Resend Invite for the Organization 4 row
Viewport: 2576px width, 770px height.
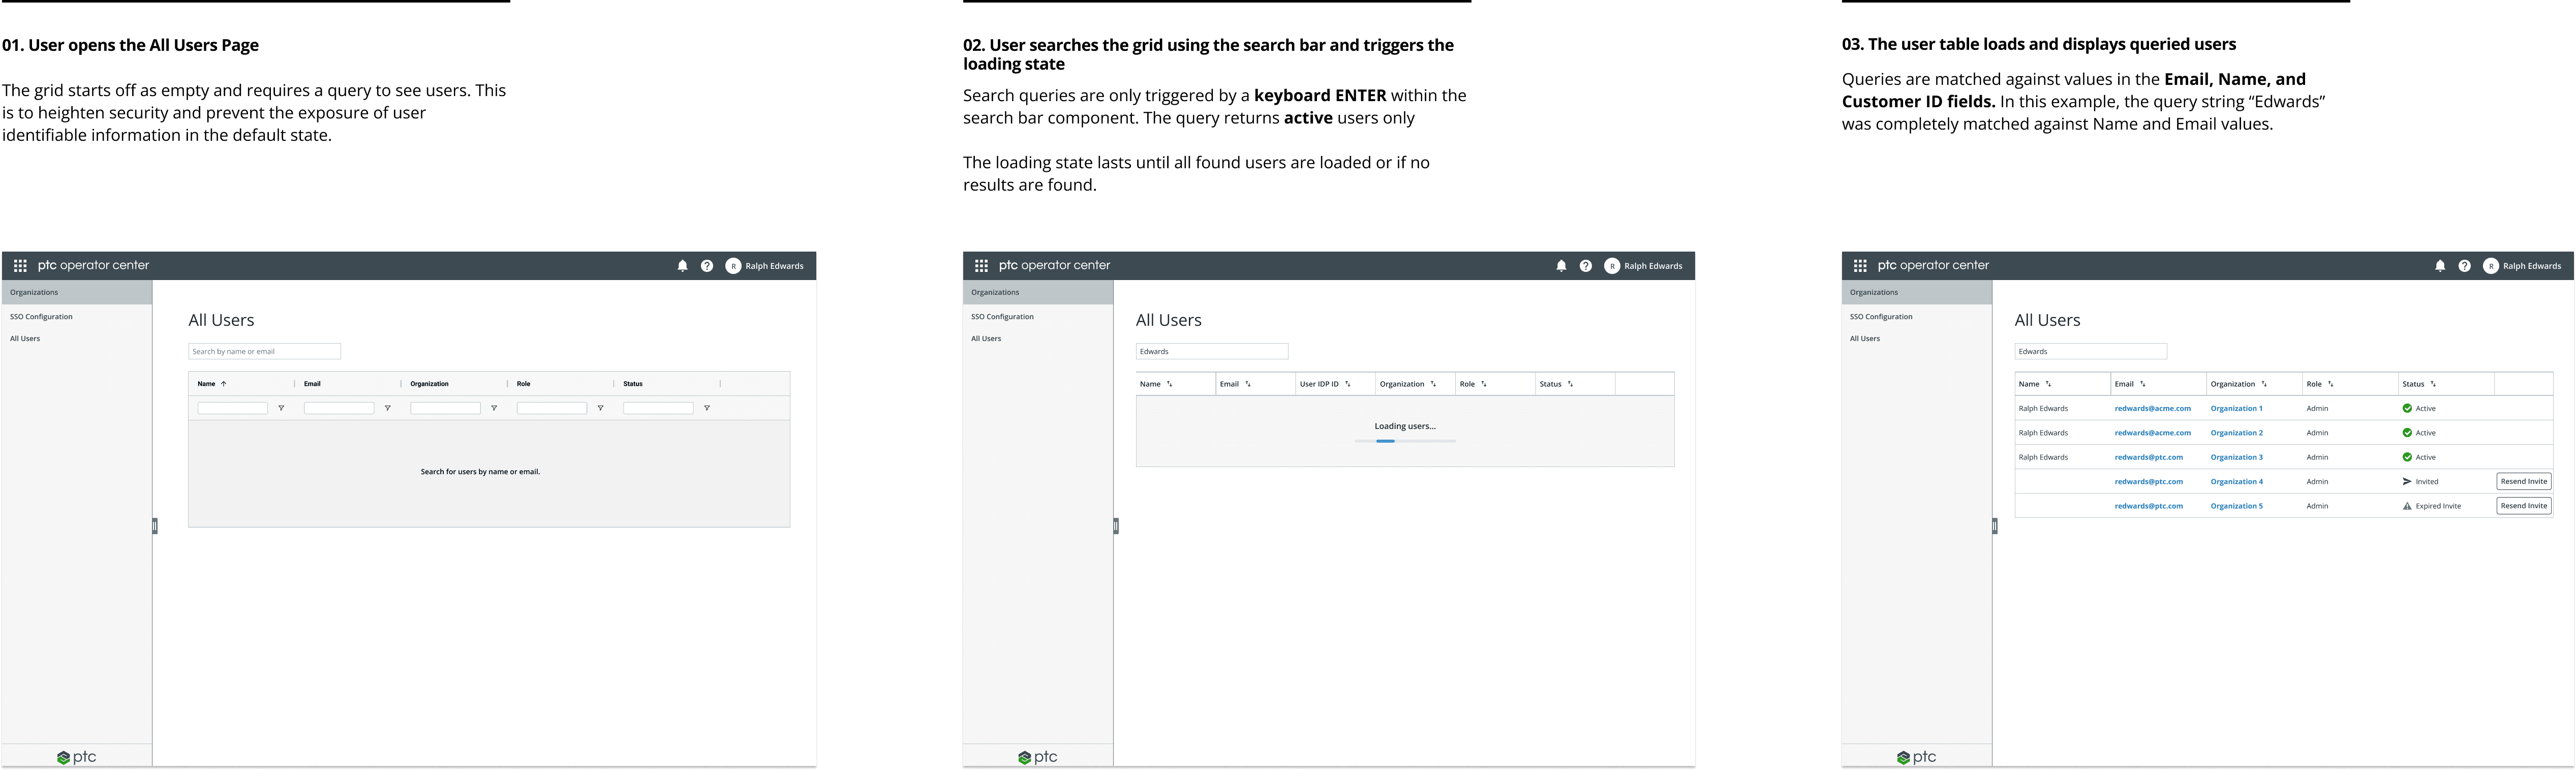coord(2523,482)
